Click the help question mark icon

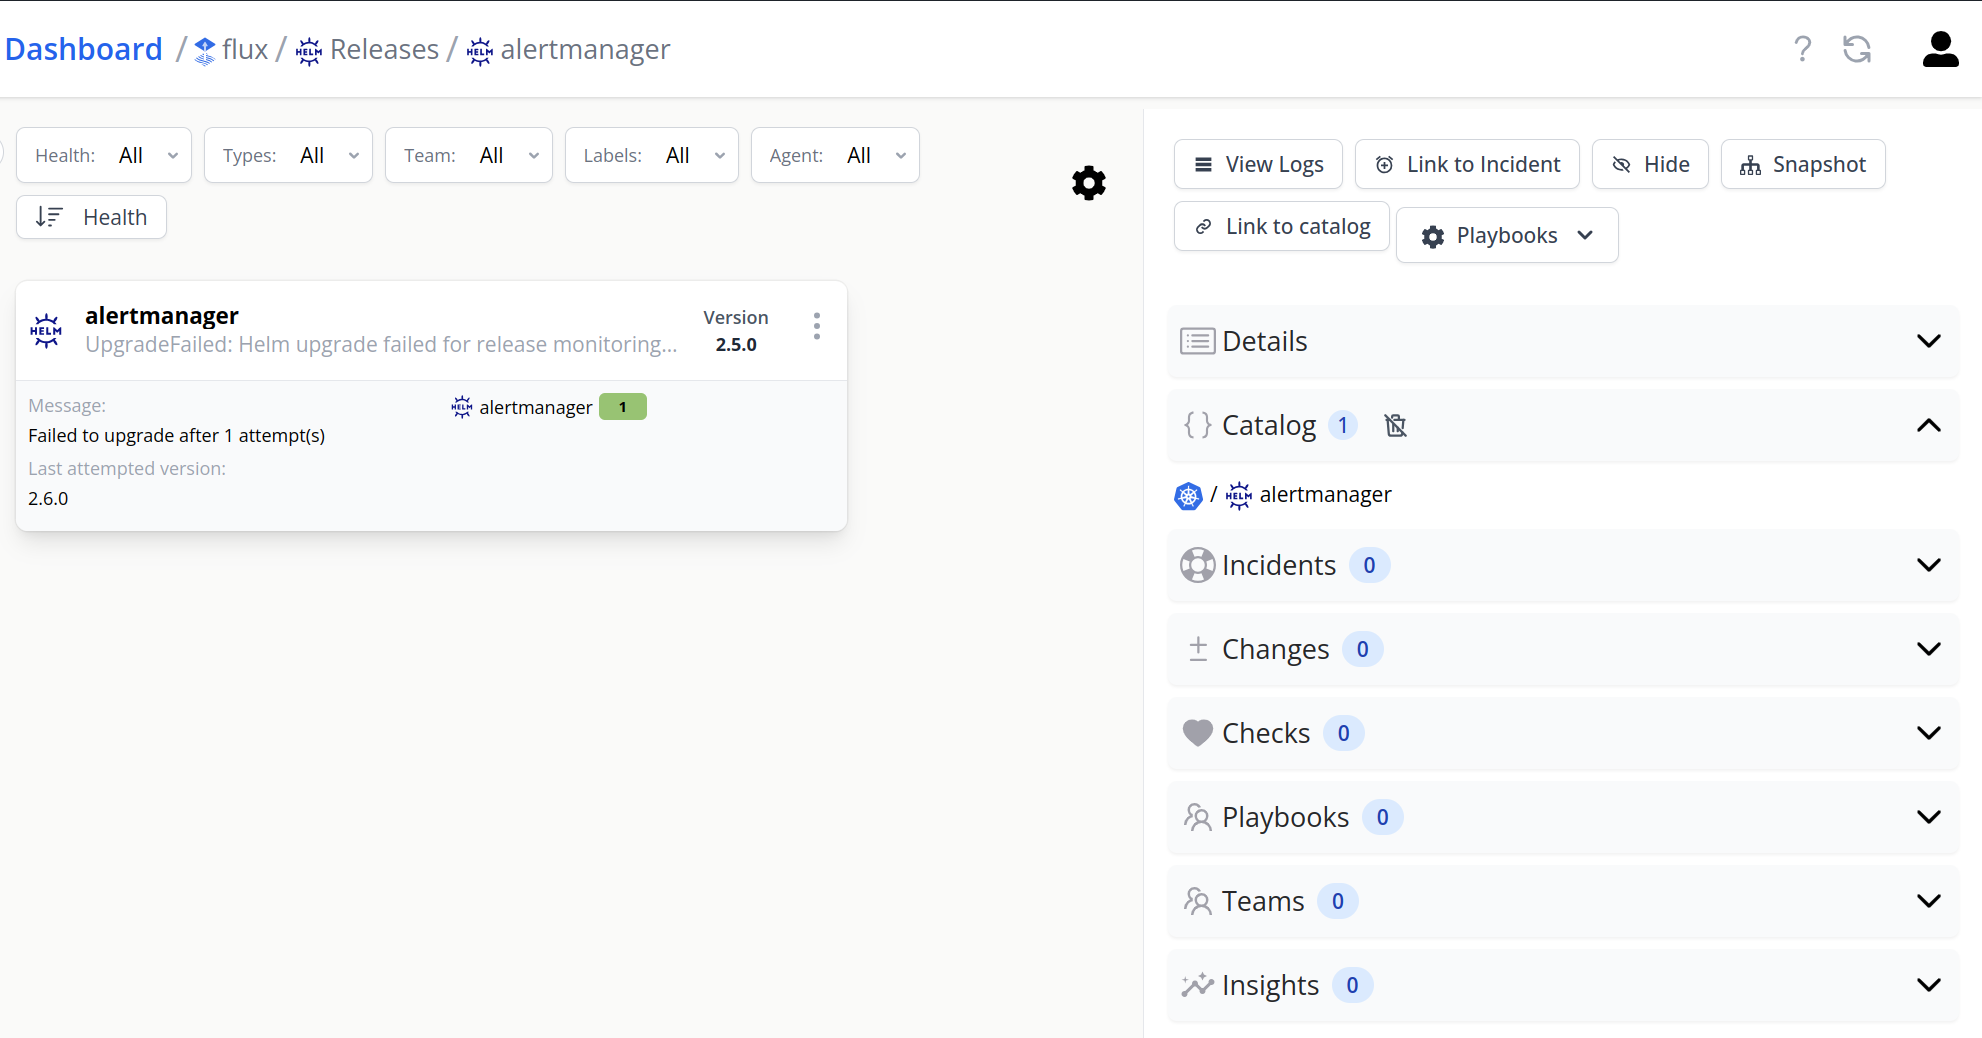point(1802,49)
